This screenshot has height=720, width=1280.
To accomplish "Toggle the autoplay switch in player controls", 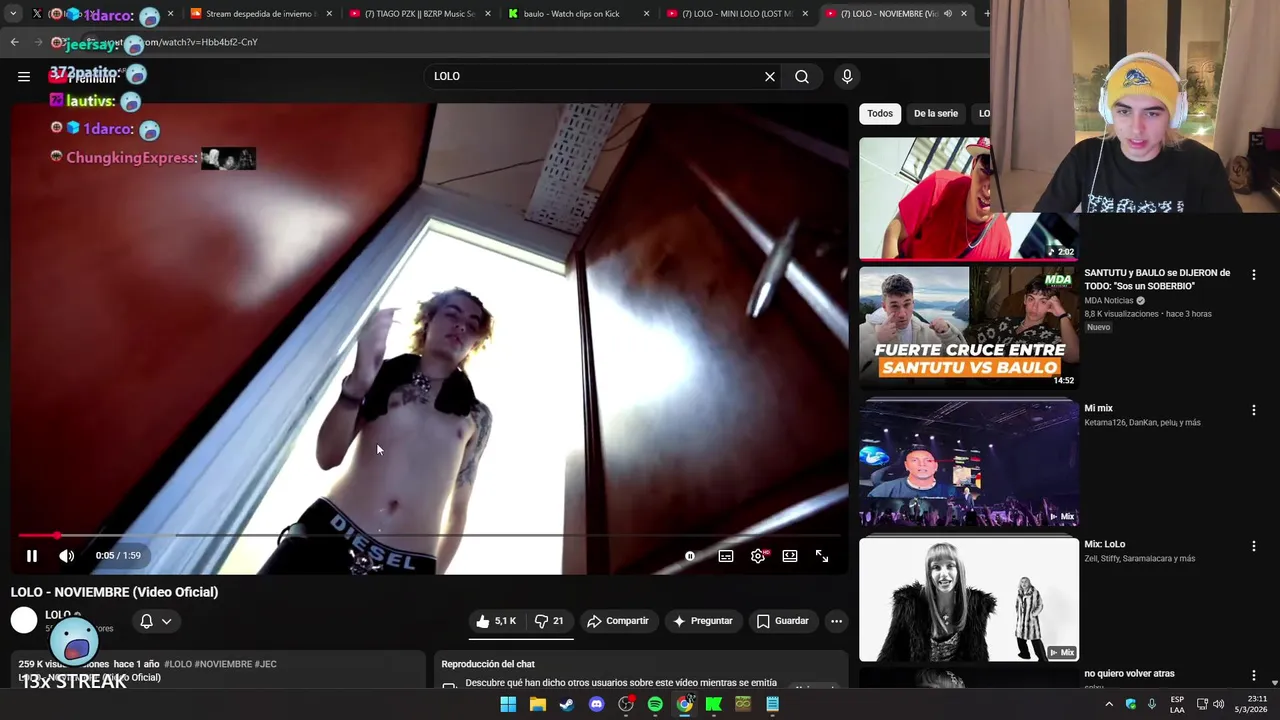I will (x=690, y=556).
